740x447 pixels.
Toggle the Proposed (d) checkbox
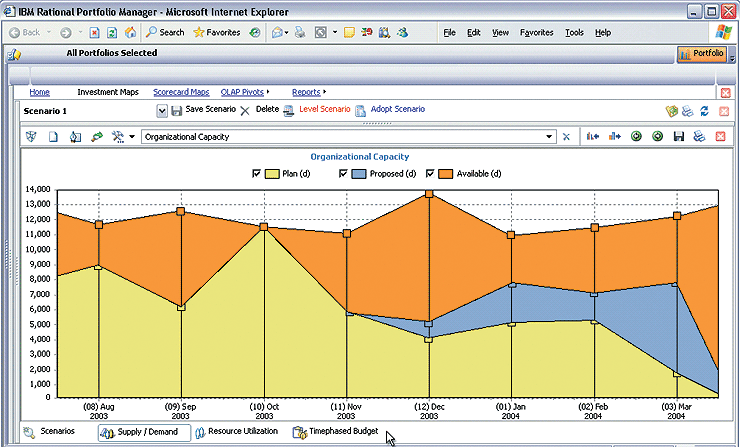pyautogui.click(x=343, y=174)
